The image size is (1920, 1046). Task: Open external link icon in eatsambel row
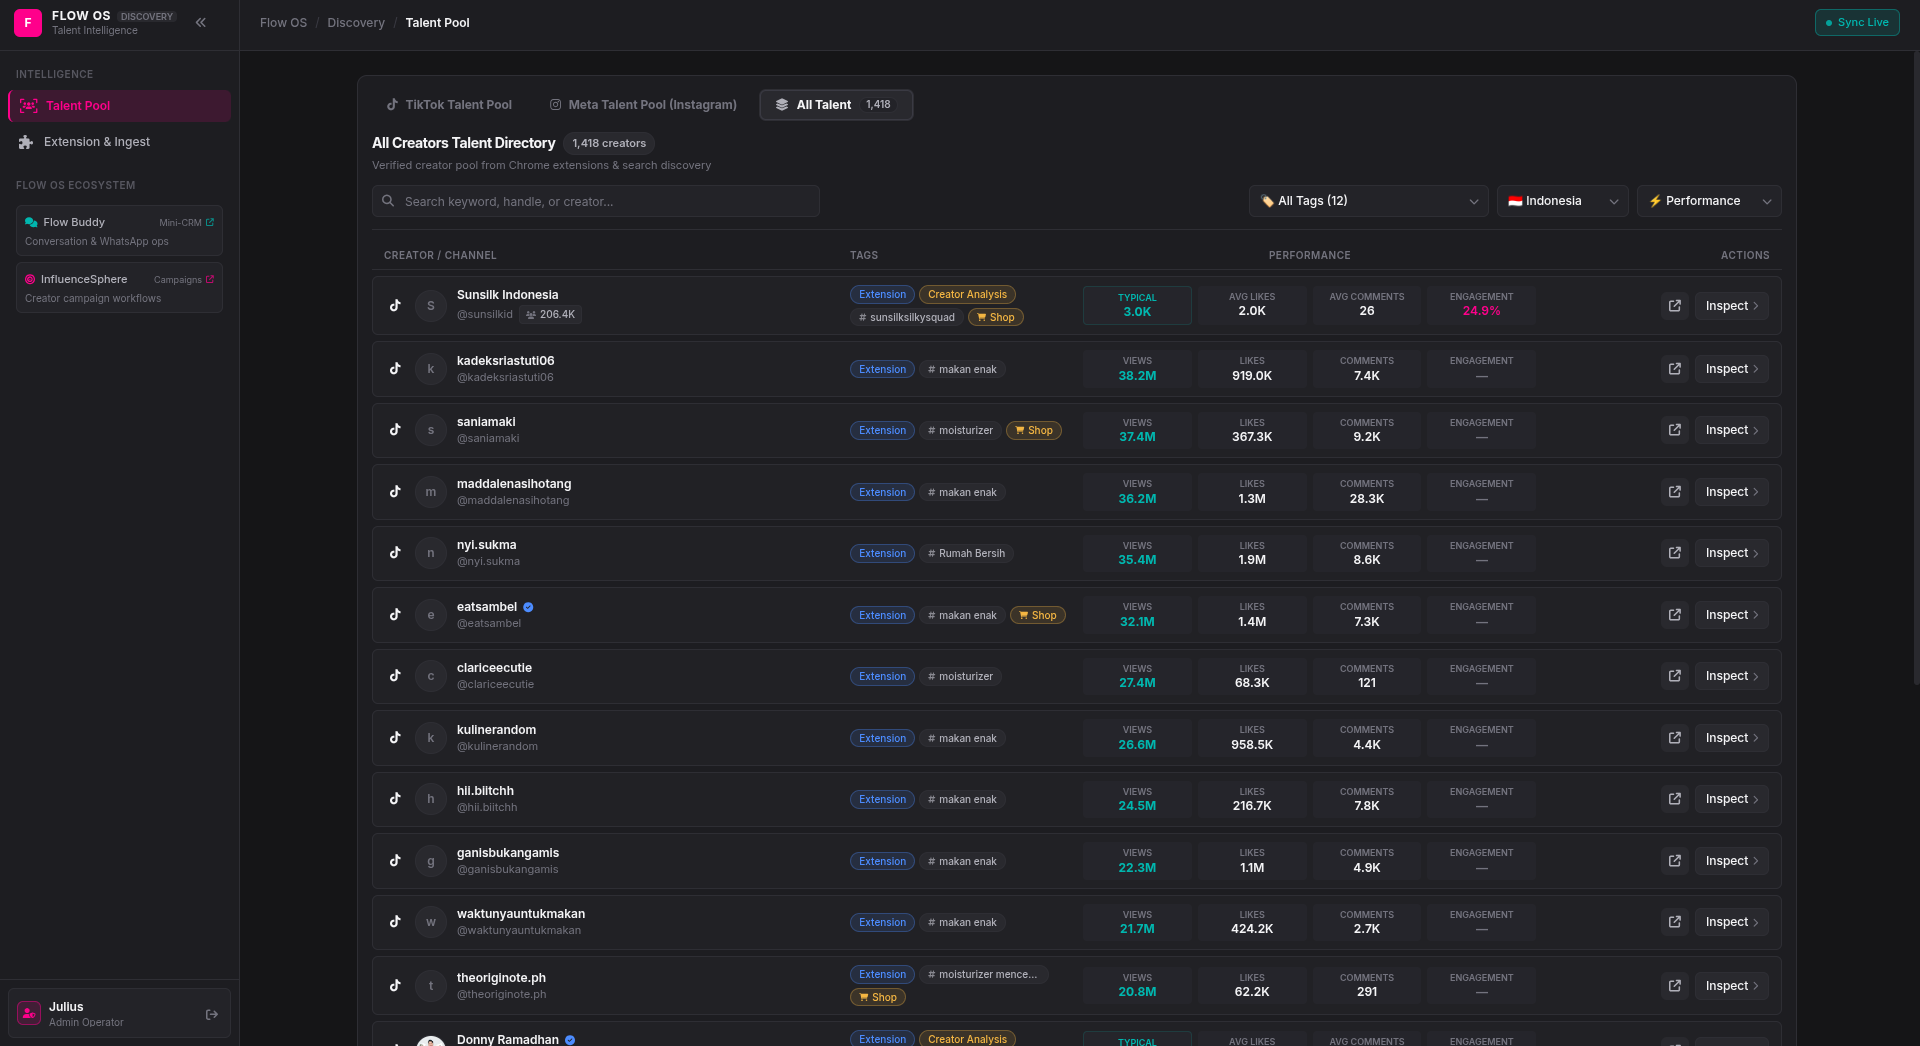(x=1675, y=615)
